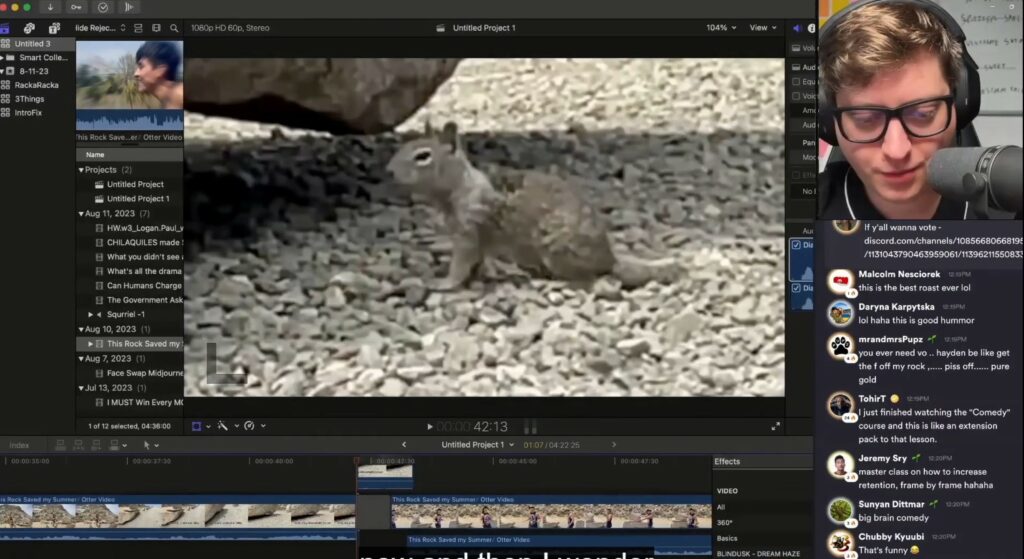Open the Audio inspector speaker icon
Image resolution: width=1024 pixels, height=559 pixels.
pyautogui.click(x=797, y=28)
